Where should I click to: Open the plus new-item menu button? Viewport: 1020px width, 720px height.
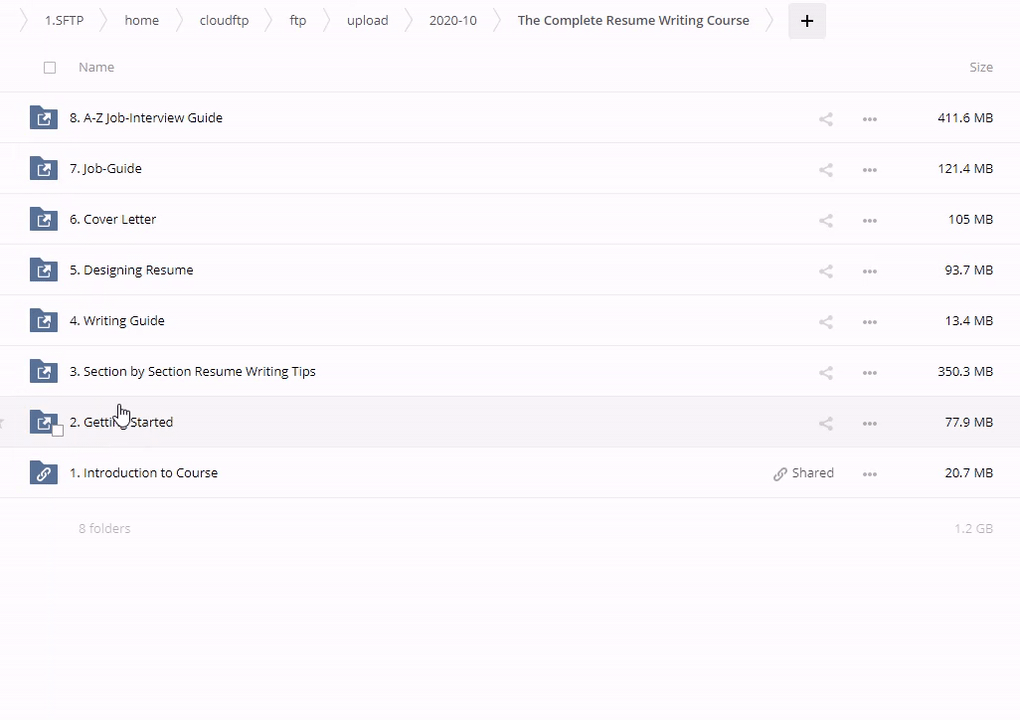click(x=807, y=21)
